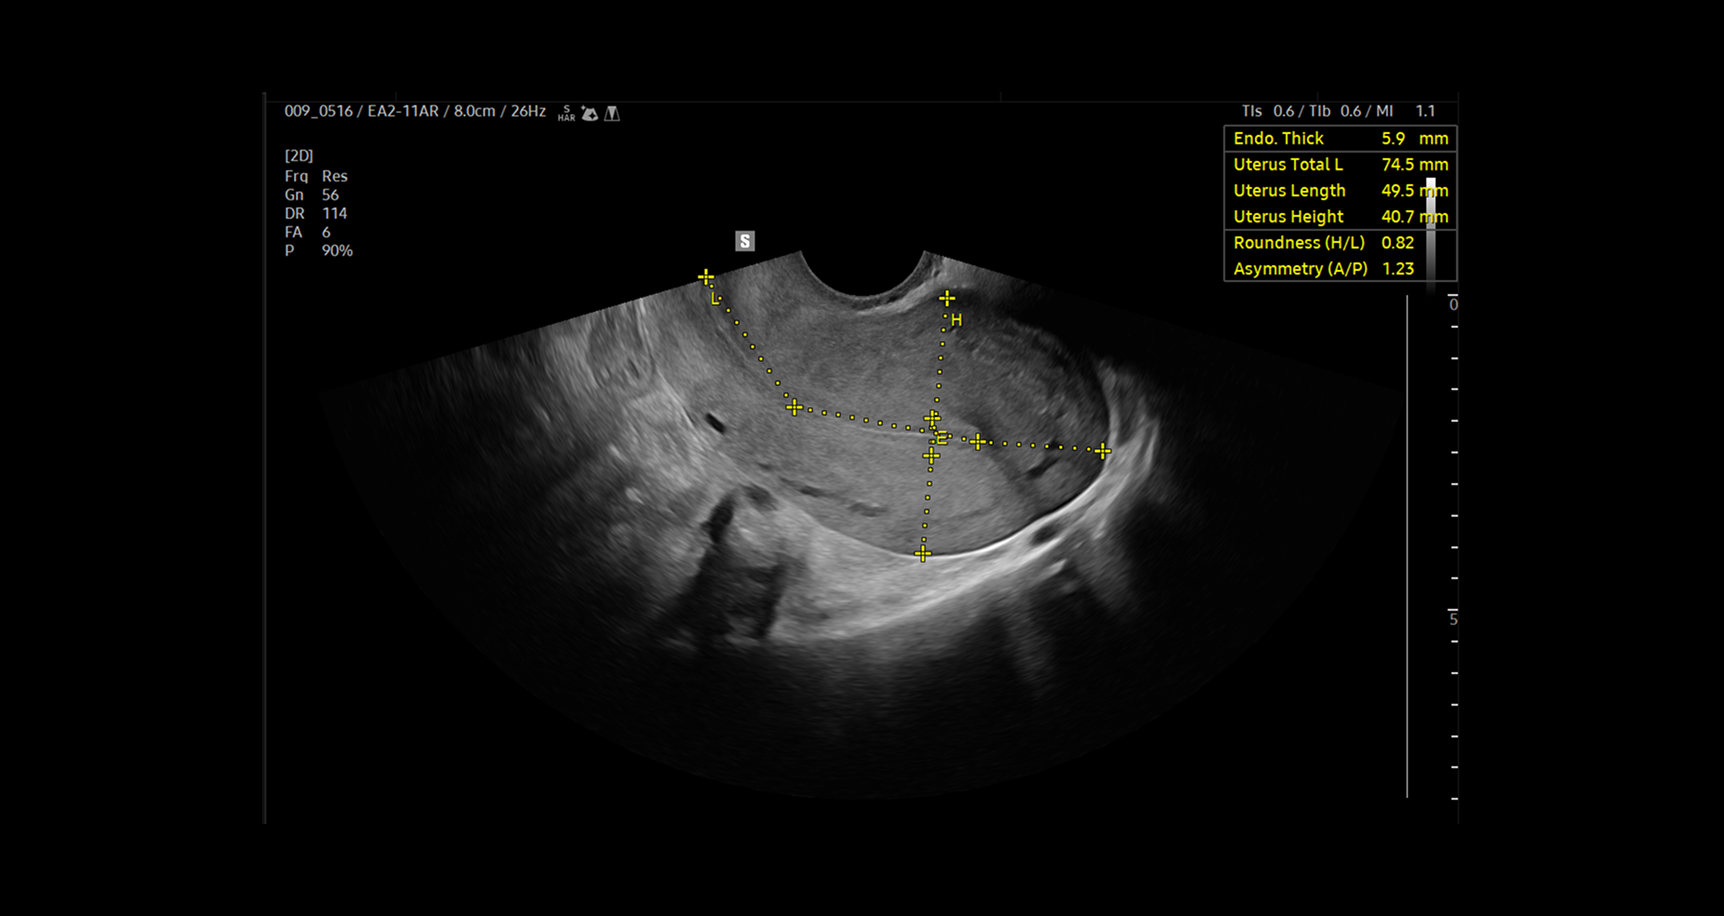
Task: Click the trapezoid scan mode icon
Action: (612, 114)
